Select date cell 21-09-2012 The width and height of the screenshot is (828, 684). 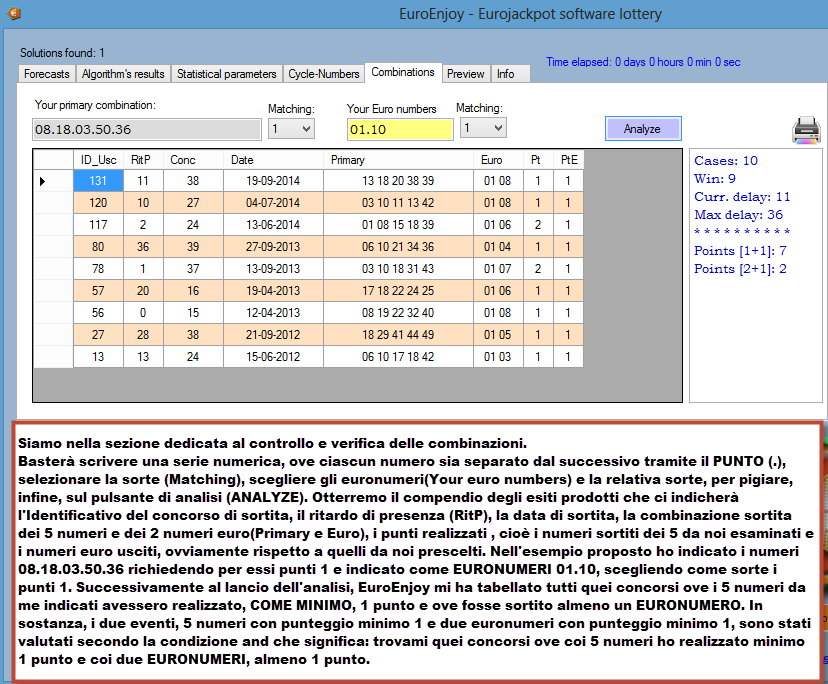click(x=273, y=335)
